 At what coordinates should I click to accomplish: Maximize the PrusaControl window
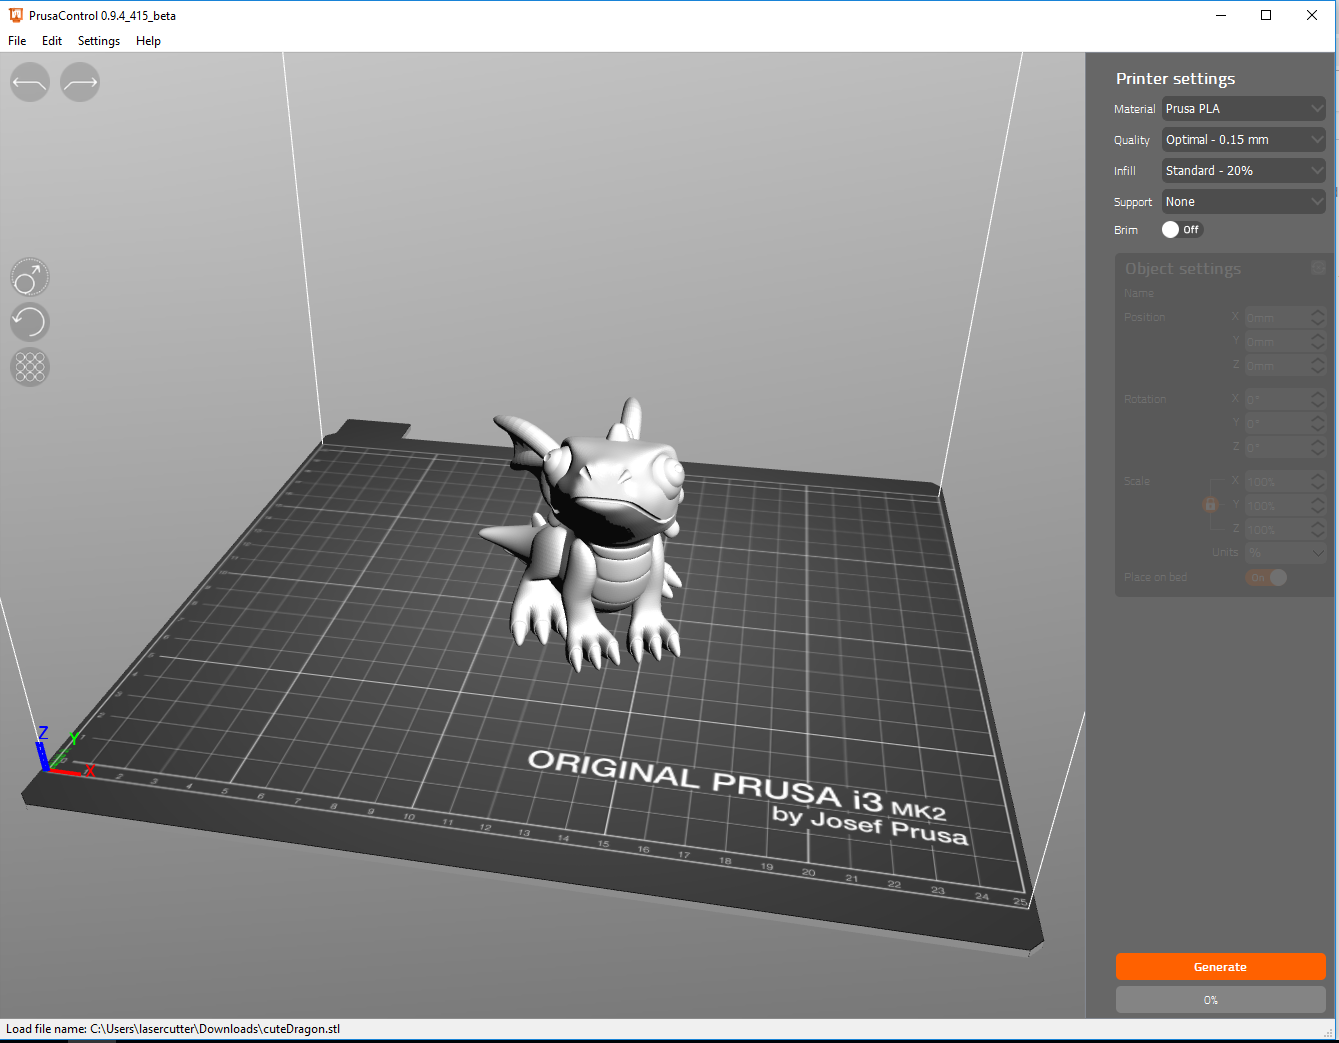(1266, 15)
